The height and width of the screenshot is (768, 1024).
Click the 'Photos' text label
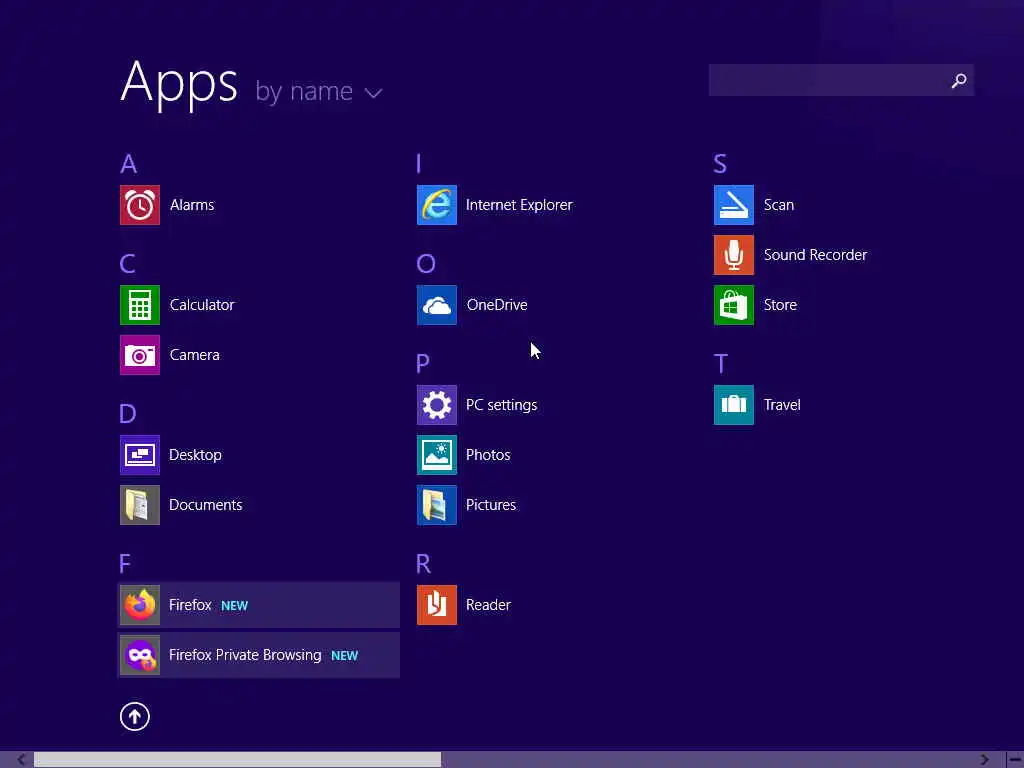[x=488, y=455]
